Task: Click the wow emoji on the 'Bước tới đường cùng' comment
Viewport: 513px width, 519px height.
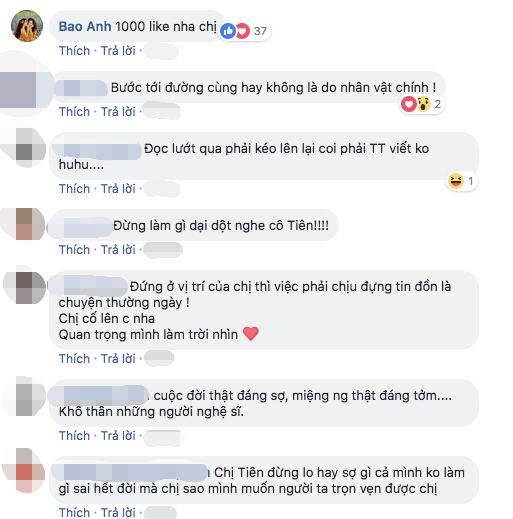Action: [423, 104]
